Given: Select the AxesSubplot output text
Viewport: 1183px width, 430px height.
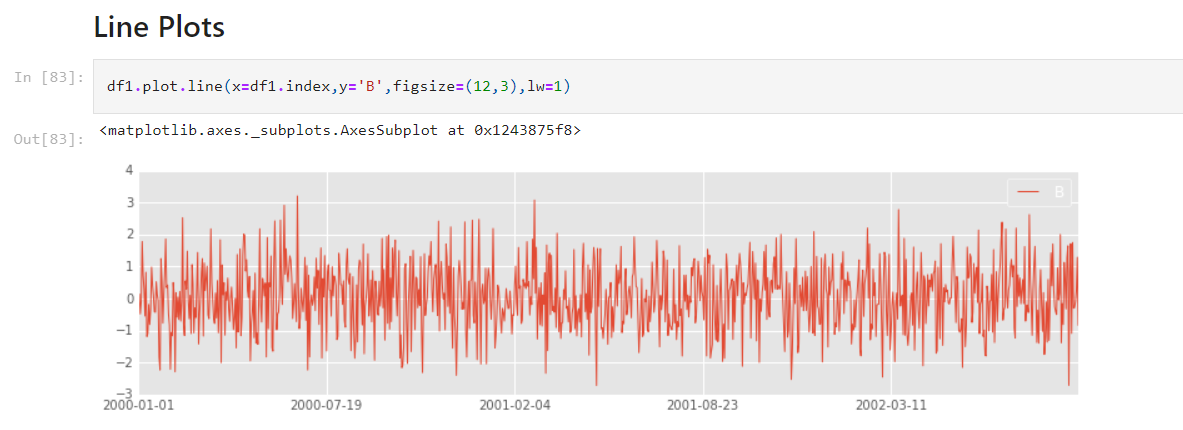Looking at the screenshot, I should point(340,131).
